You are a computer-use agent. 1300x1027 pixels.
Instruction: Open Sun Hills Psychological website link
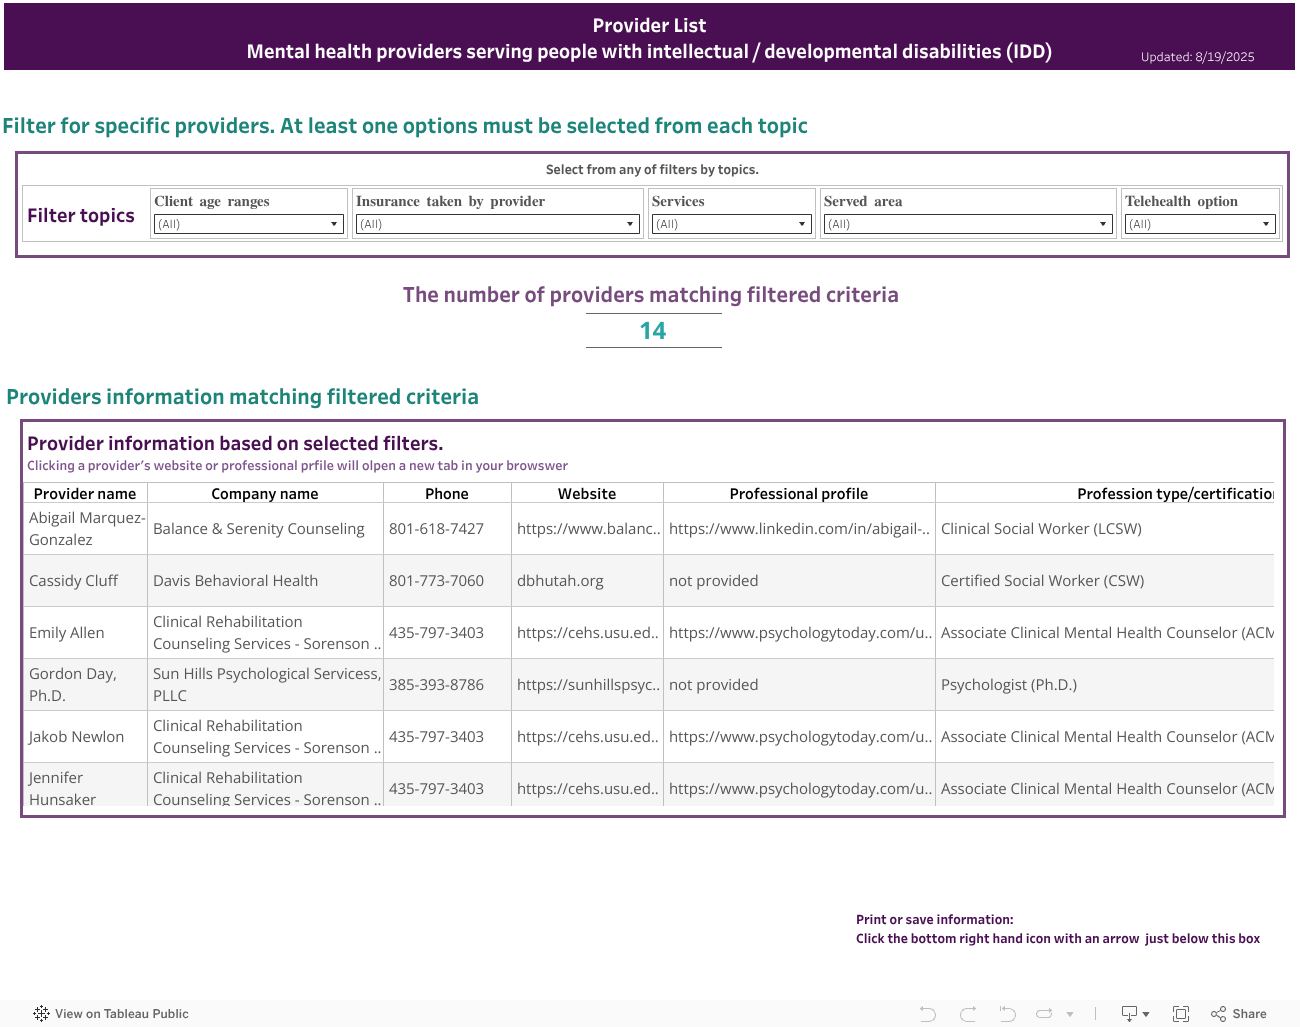(587, 685)
